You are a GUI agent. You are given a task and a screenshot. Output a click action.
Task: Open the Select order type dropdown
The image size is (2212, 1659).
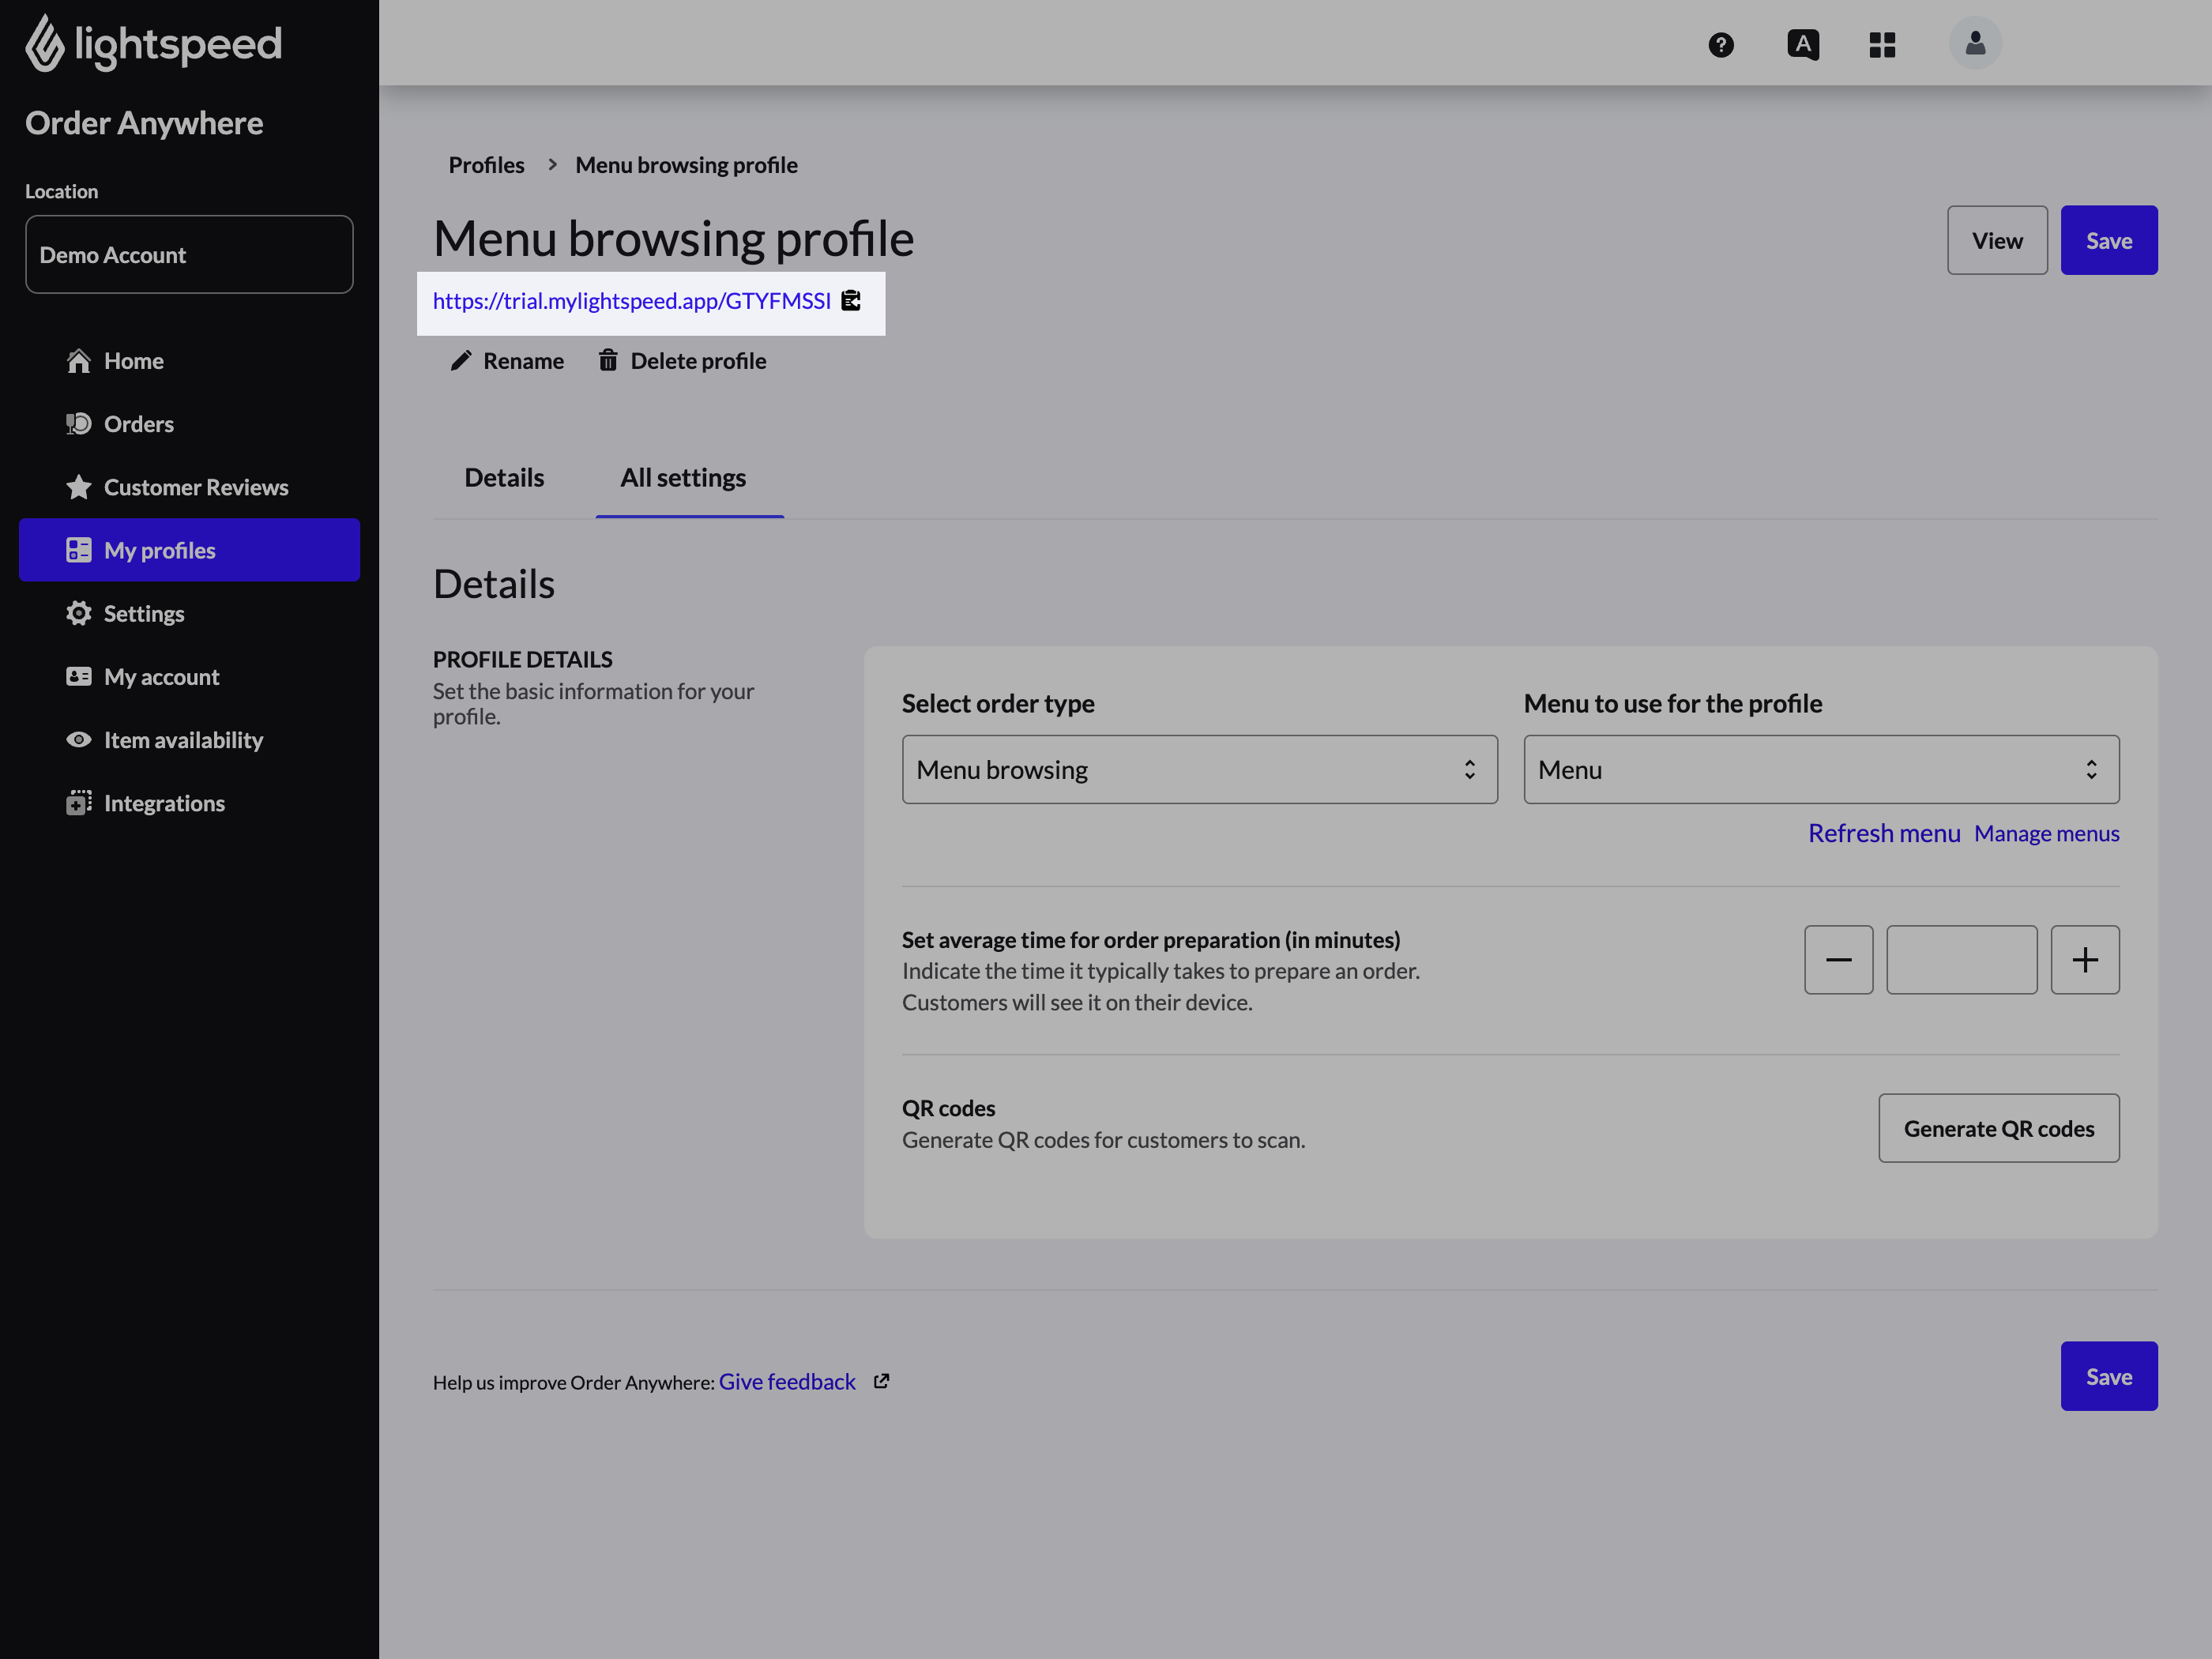coord(1199,769)
